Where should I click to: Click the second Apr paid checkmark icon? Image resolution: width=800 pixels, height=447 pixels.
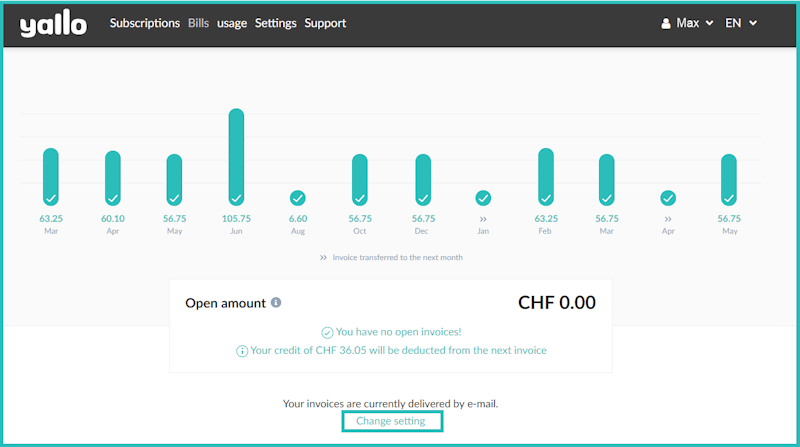click(668, 198)
